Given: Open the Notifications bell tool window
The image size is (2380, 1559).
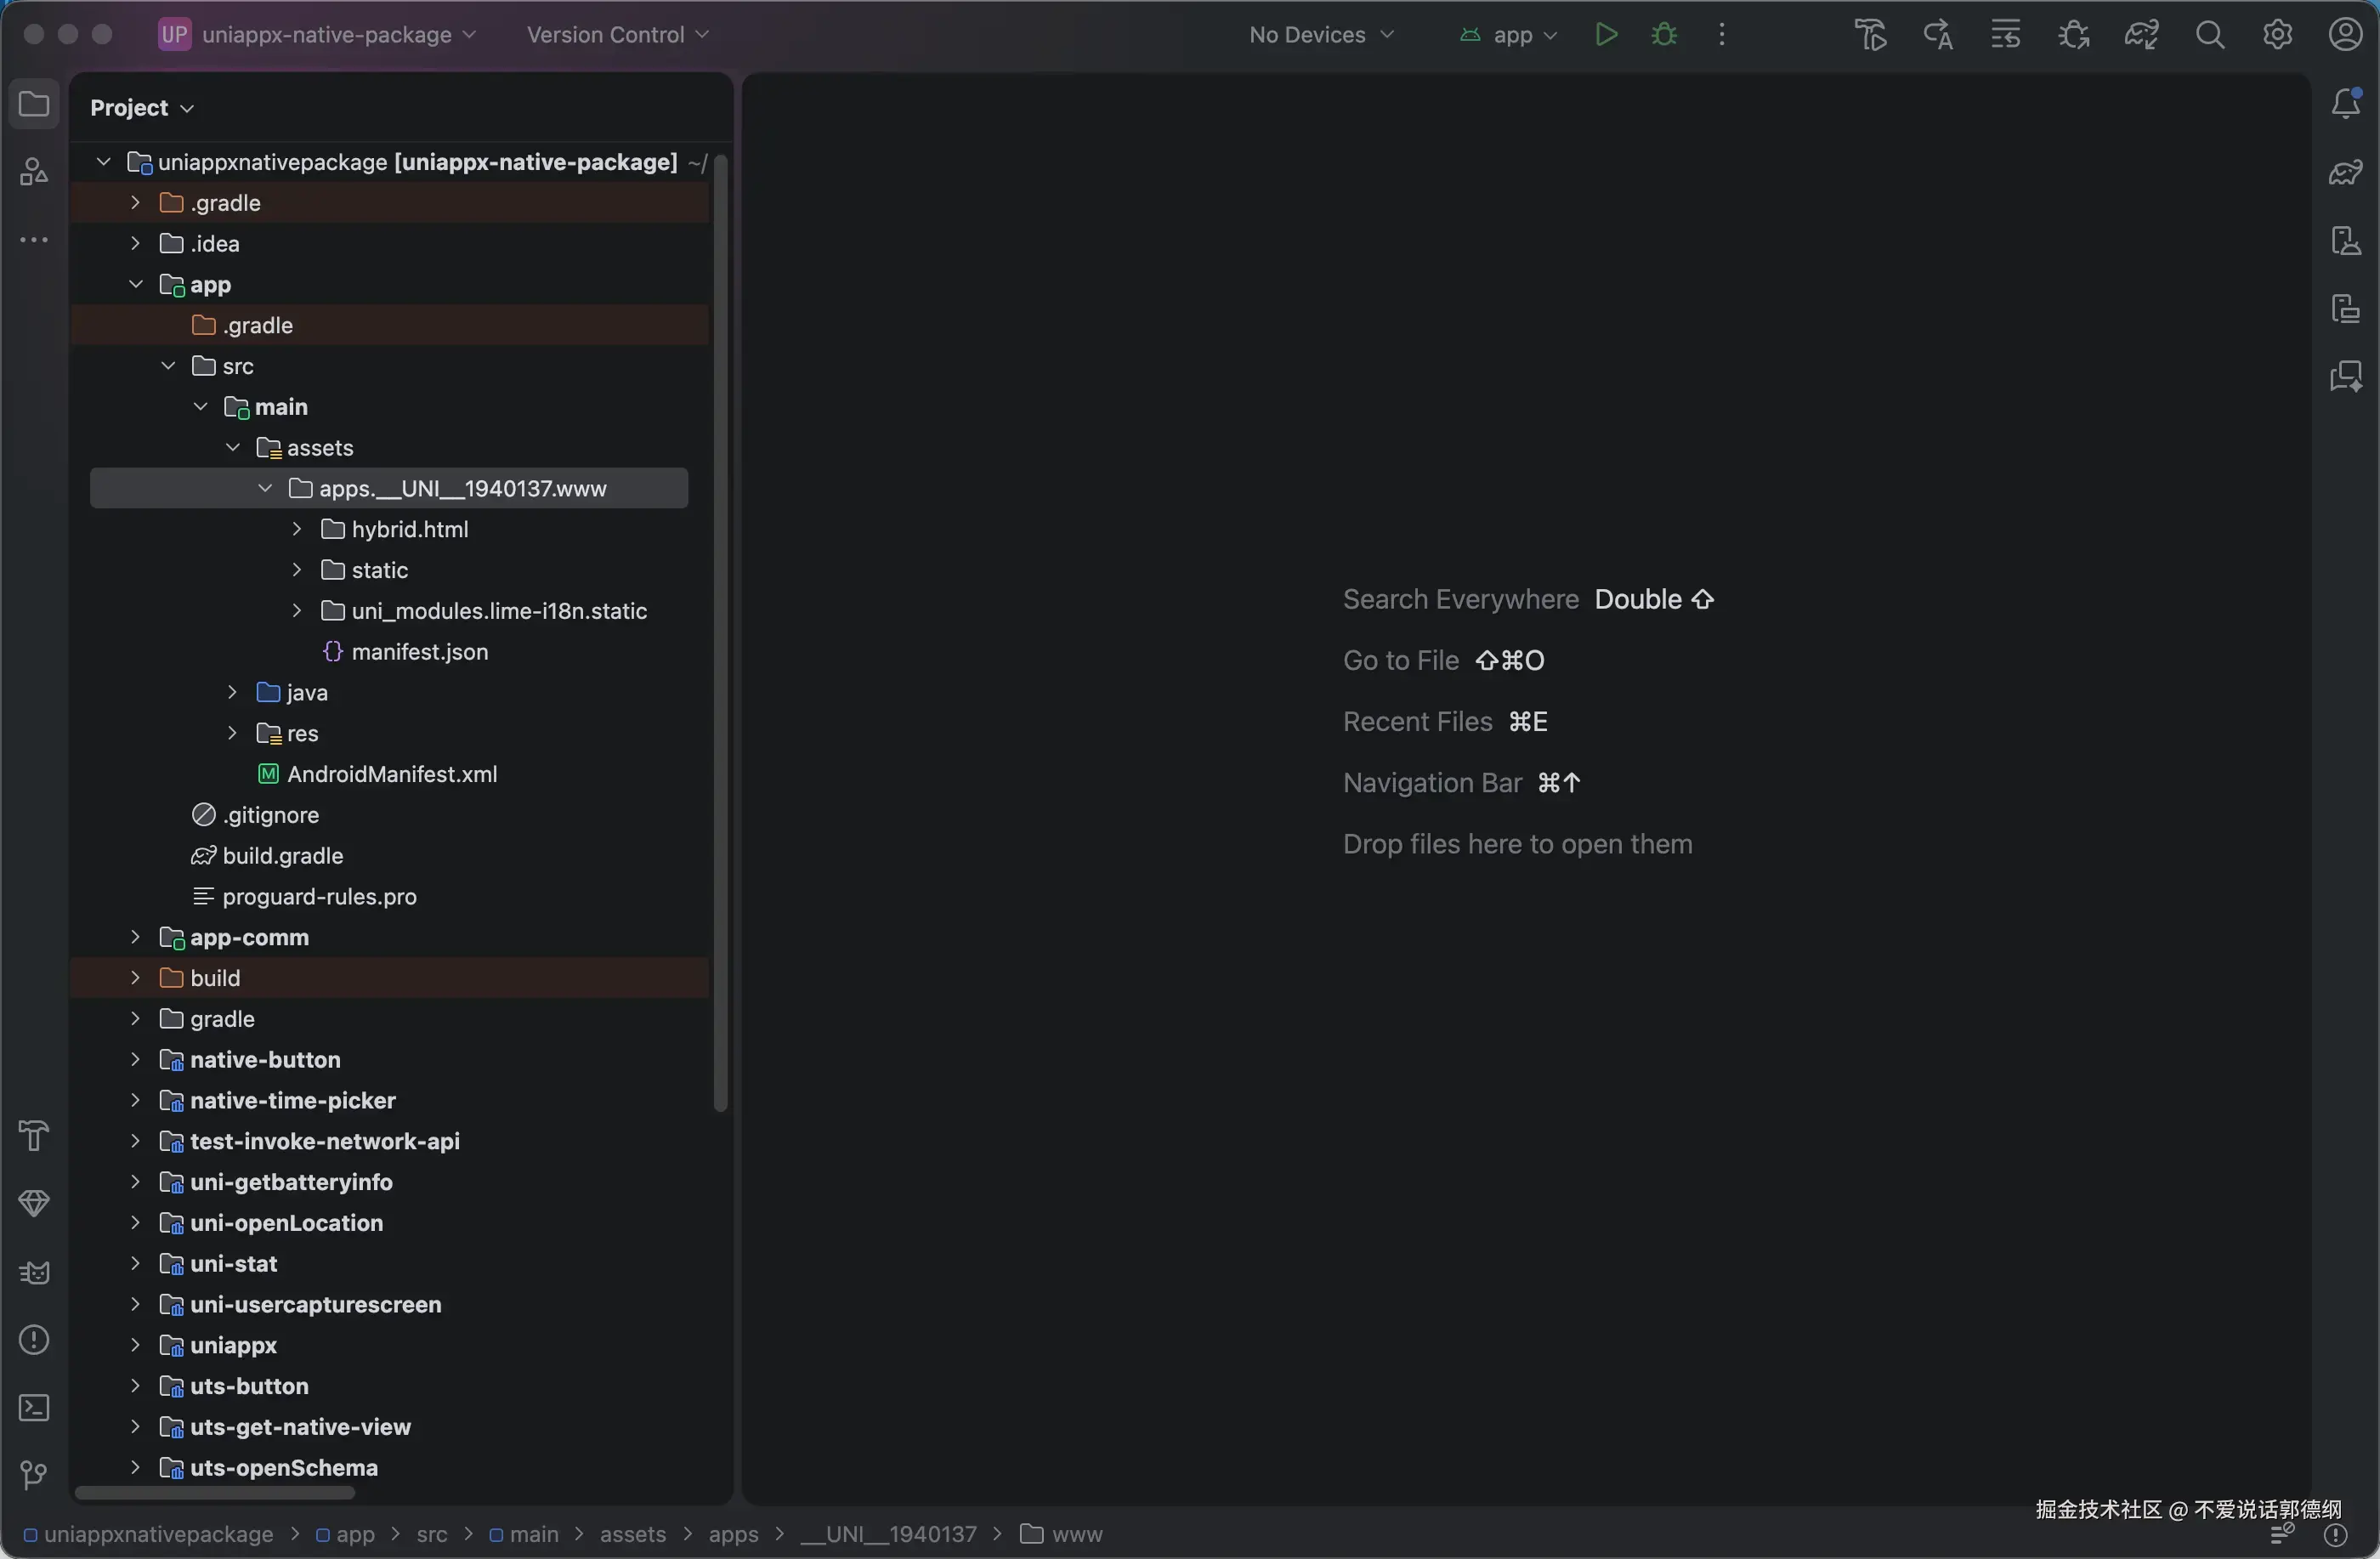Looking at the screenshot, I should (2345, 103).
